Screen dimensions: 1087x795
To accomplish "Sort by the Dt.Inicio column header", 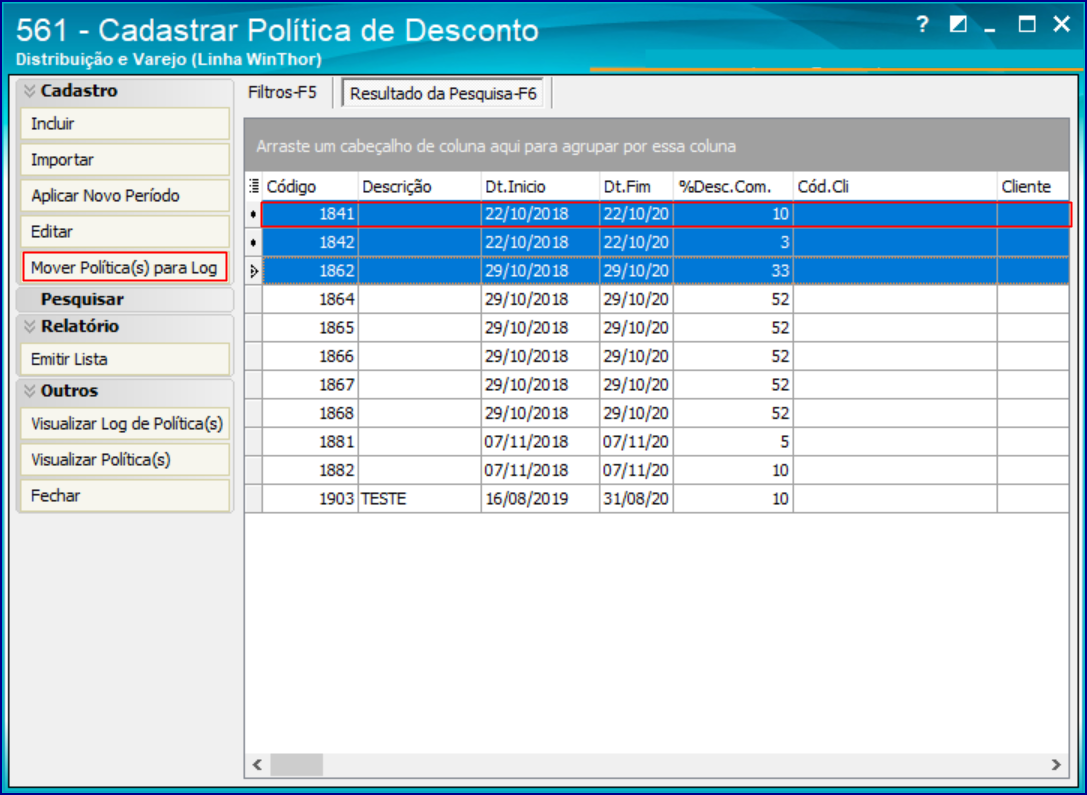I will click(x=540, y=186).
